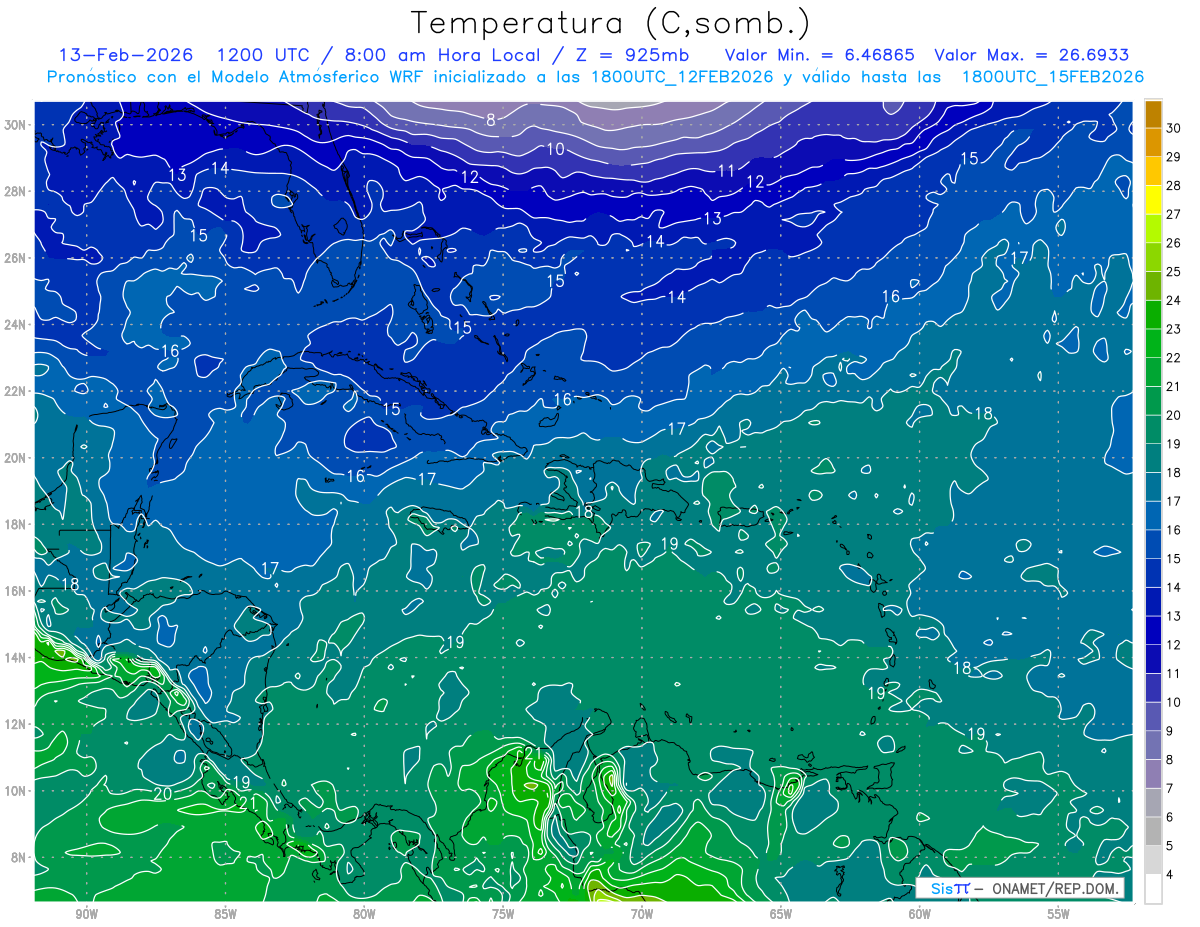Click the yellow swatch between 27 and 28
Viewport: 1200px width, 927px height.
click(x=1153, y=199)
